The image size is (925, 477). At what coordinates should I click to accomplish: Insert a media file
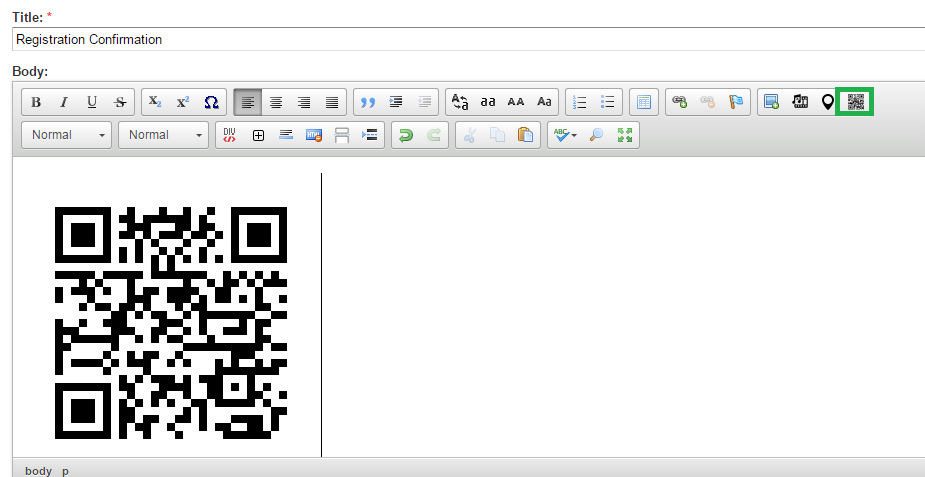(x=800, y=102)
